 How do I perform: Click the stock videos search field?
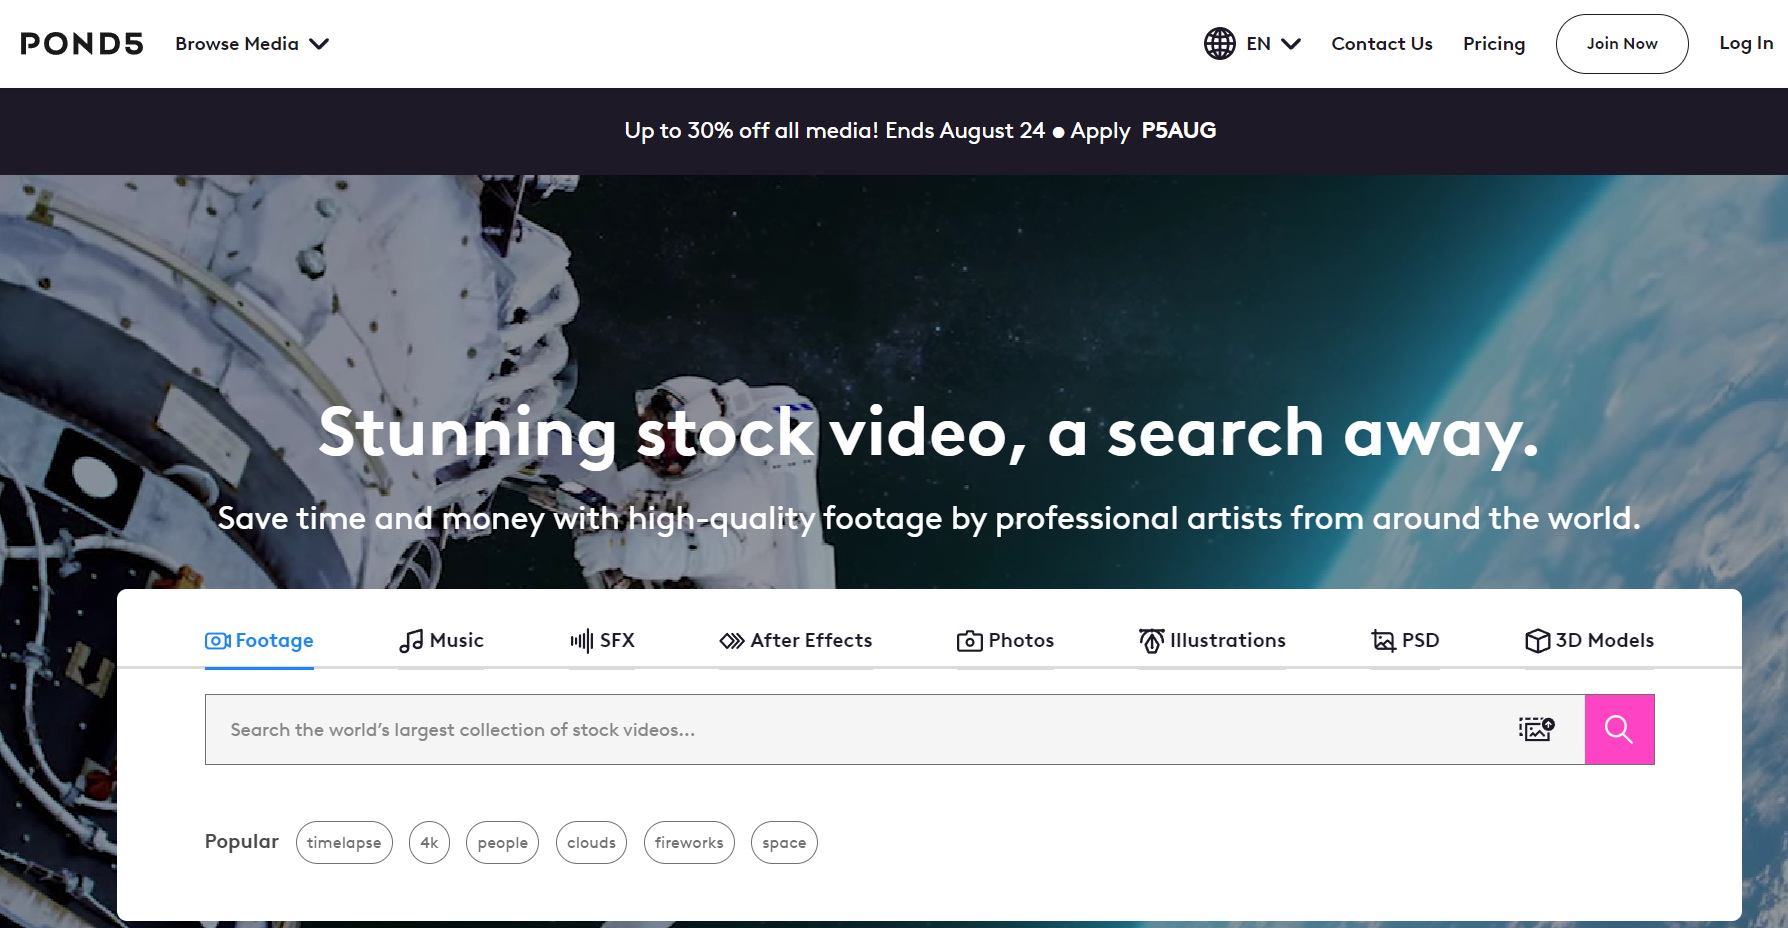pyautogui.click(x=860, y=729)
